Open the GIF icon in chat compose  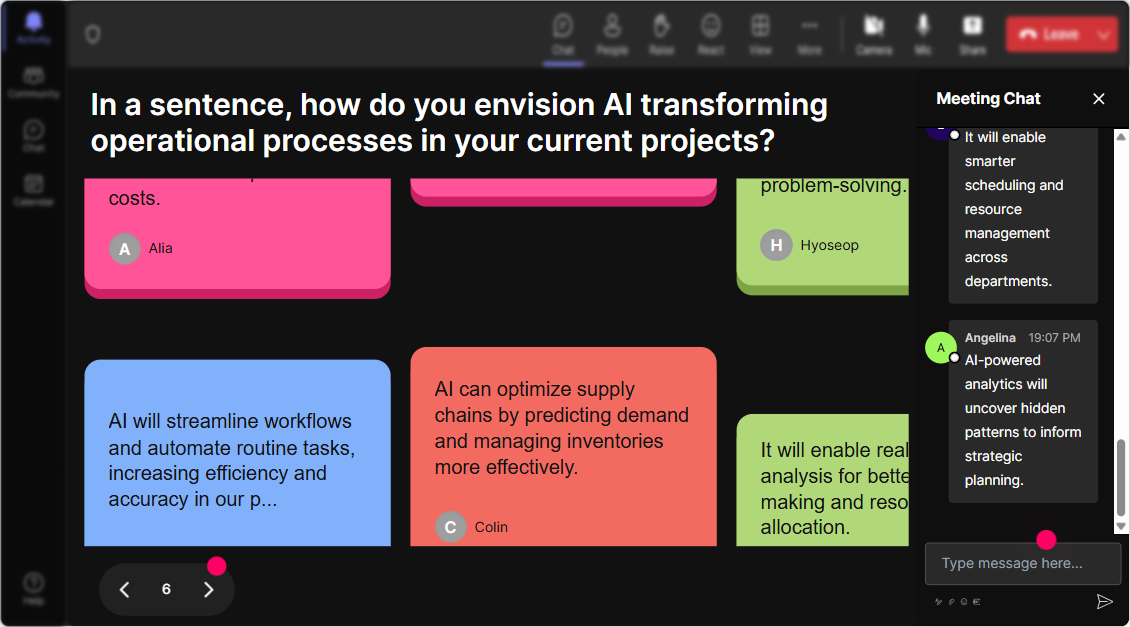[x=977, y=602]
